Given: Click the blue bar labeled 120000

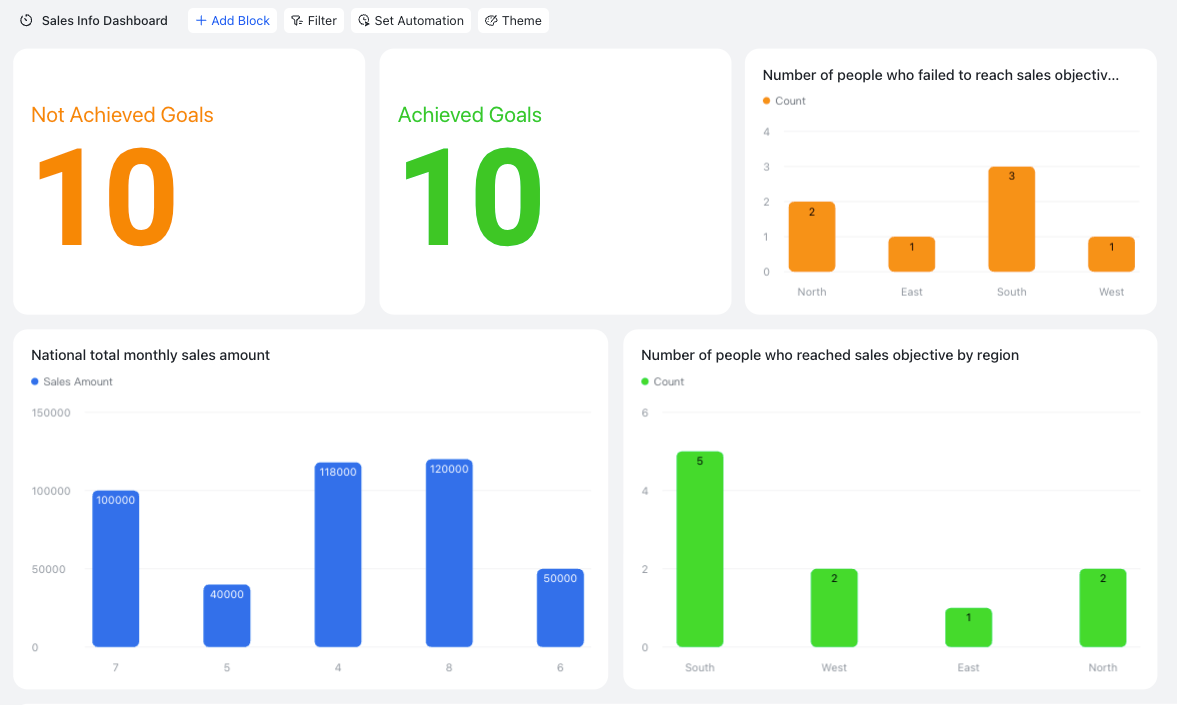Looking at the screenshot, I should click(449, 553).
